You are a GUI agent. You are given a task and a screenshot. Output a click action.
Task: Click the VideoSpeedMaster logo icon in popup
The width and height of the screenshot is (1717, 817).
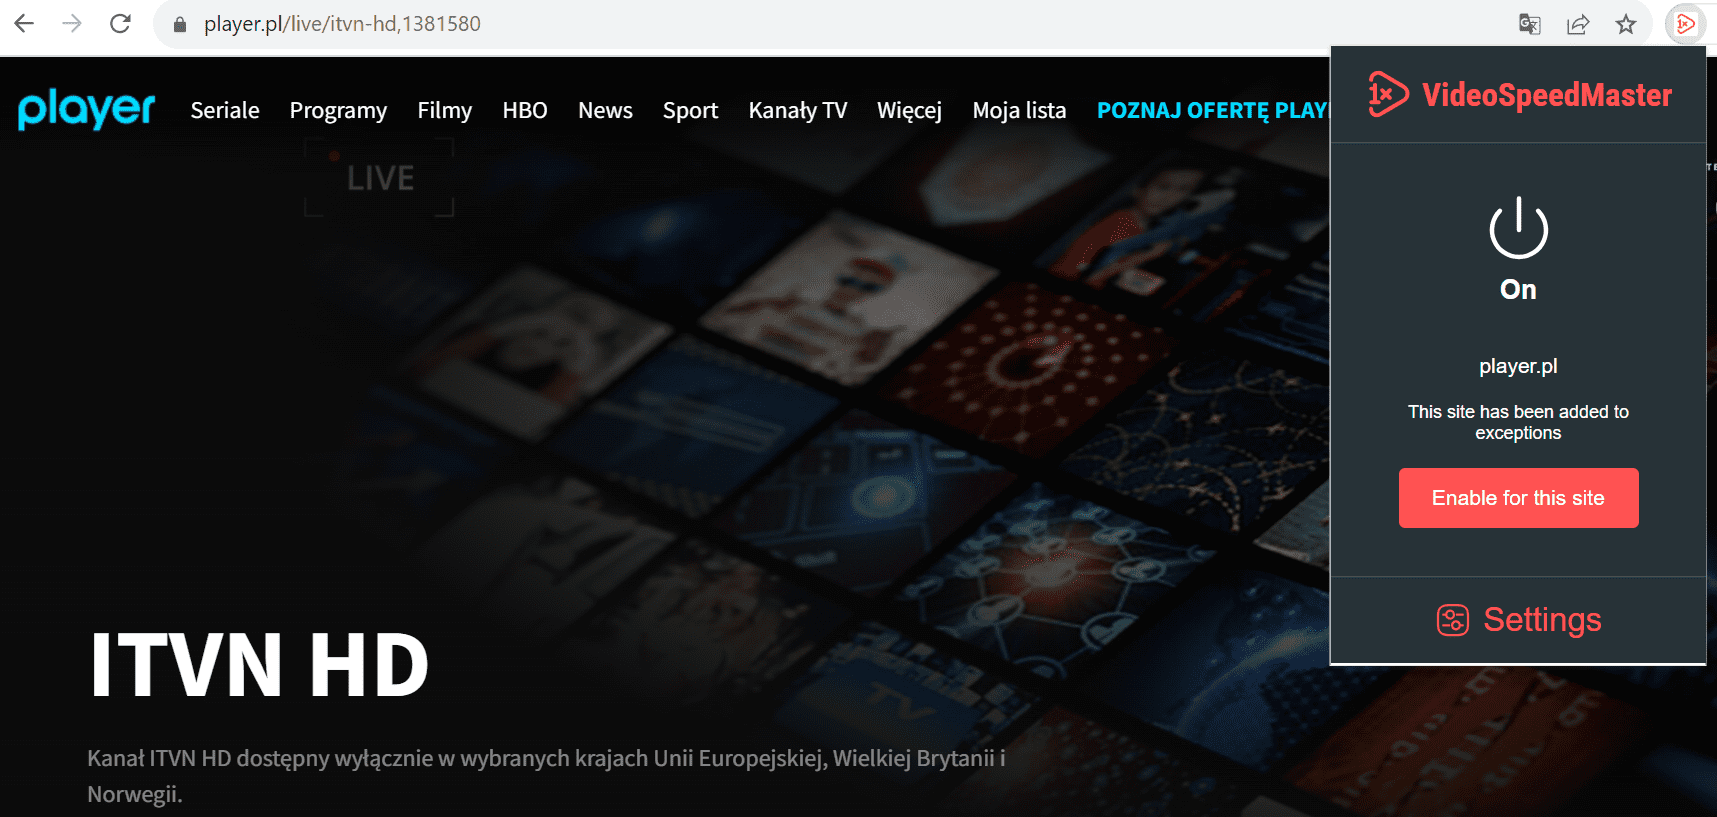coord(1388,94)
